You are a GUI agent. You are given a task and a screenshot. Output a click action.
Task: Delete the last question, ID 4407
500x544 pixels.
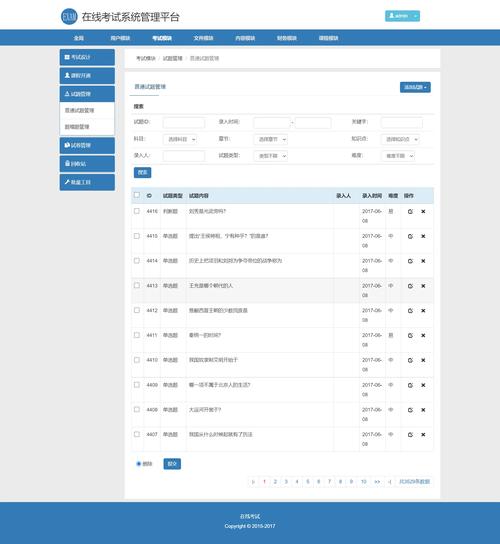[423, 435]
